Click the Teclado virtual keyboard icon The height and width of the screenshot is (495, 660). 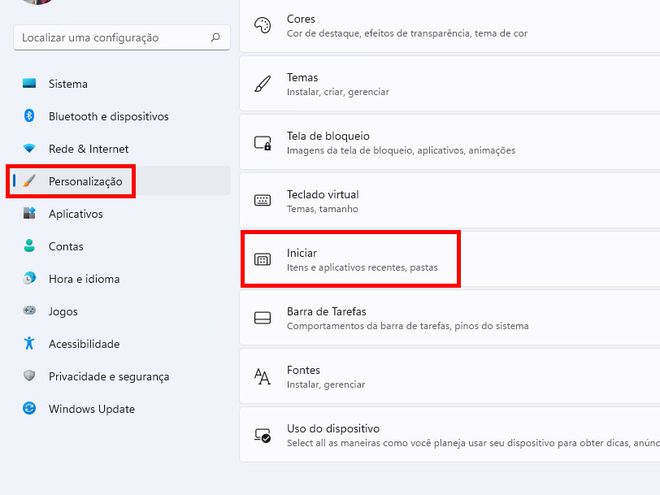point(263,200)
